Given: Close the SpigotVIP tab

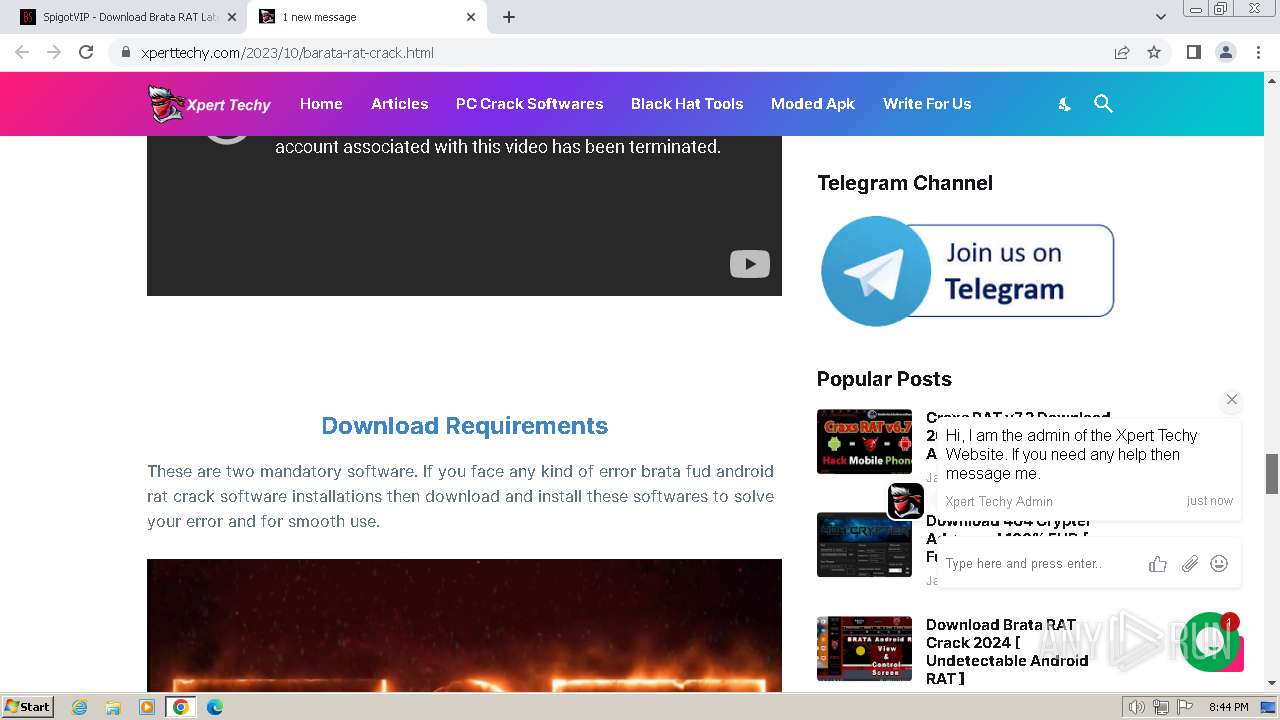Looking at the screenshot, I should 232,17.
